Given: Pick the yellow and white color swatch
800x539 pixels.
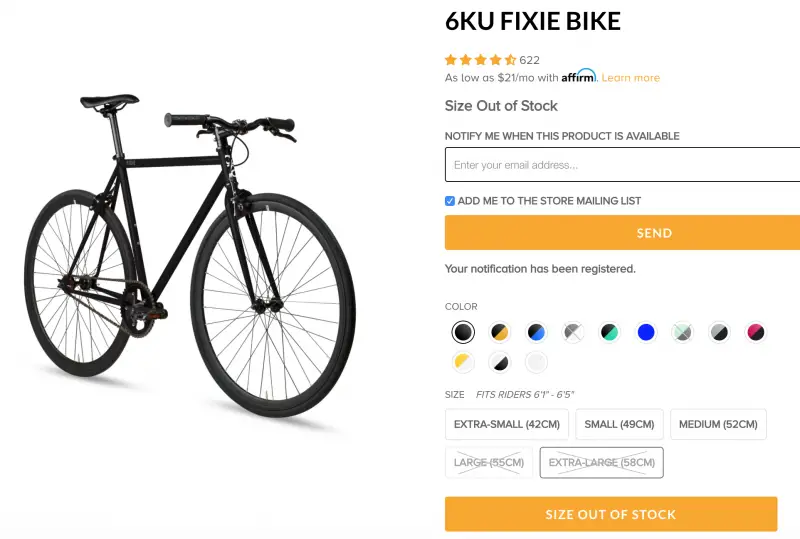Looking at the screenshot, I should pyautogui.click(x=462, y=362).
